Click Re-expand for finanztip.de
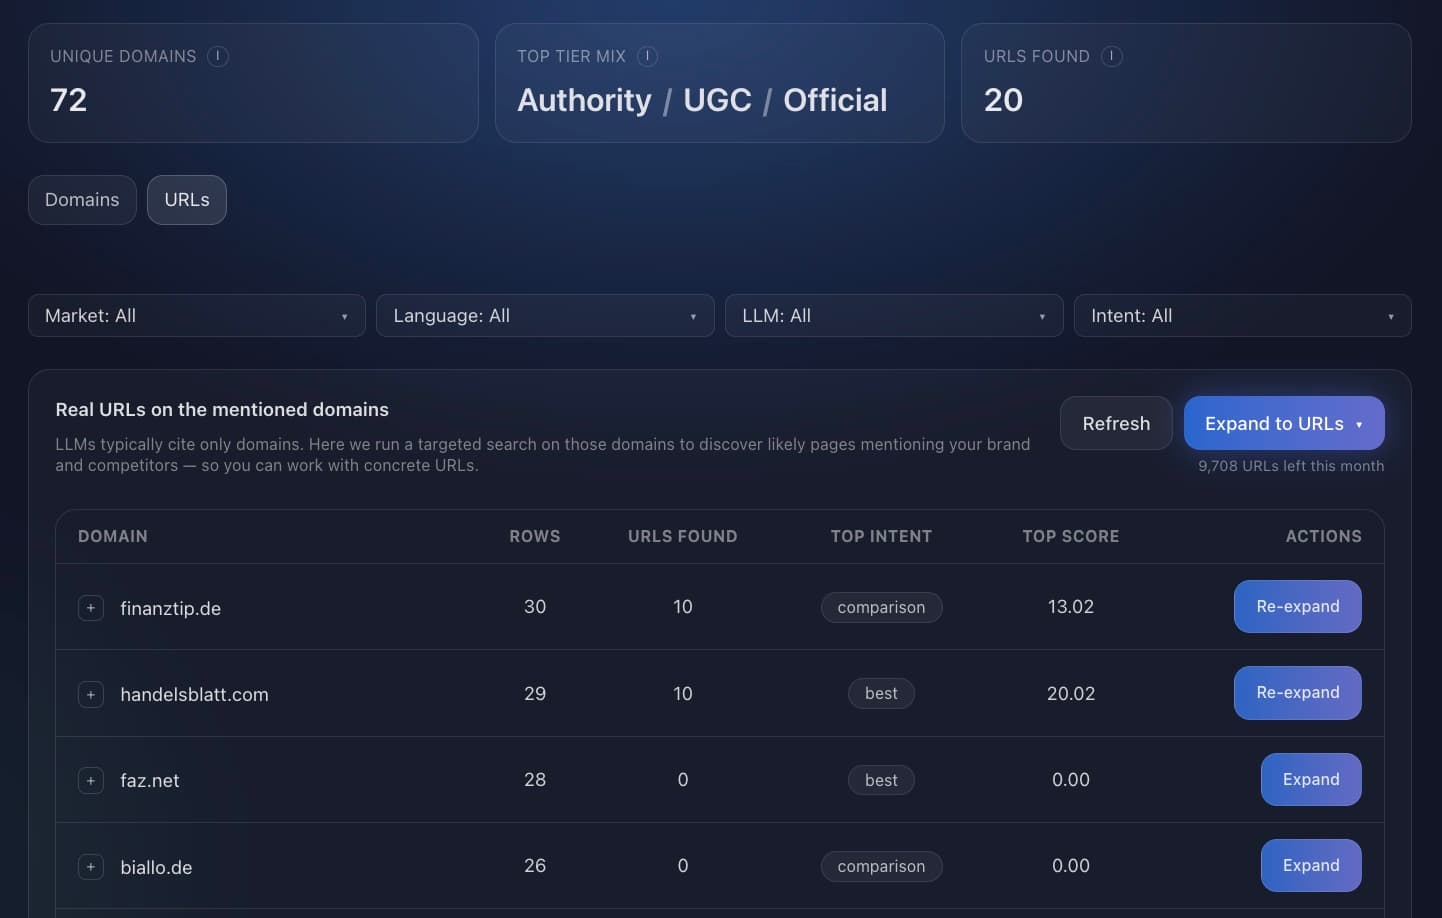The height and width of the screenshot is (918, 1442). pos(1298,607)
